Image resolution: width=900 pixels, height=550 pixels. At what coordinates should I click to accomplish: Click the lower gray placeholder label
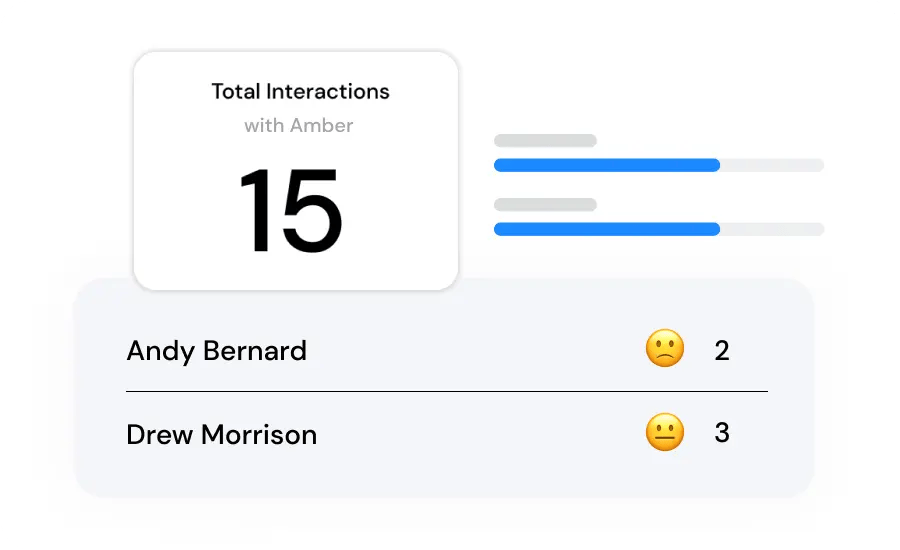(545, 204)
